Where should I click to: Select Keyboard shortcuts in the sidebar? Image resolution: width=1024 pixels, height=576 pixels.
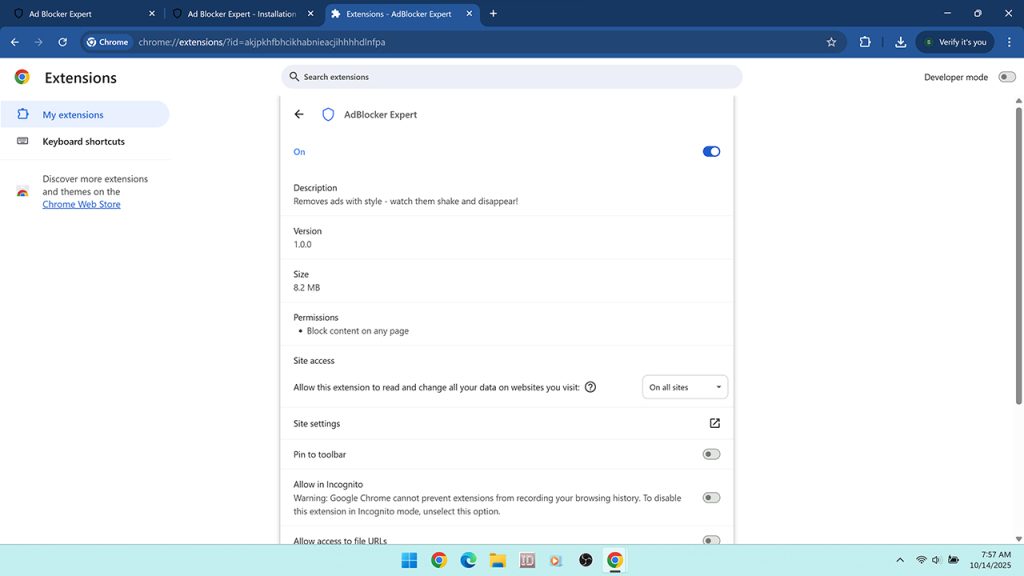(83, 142)
